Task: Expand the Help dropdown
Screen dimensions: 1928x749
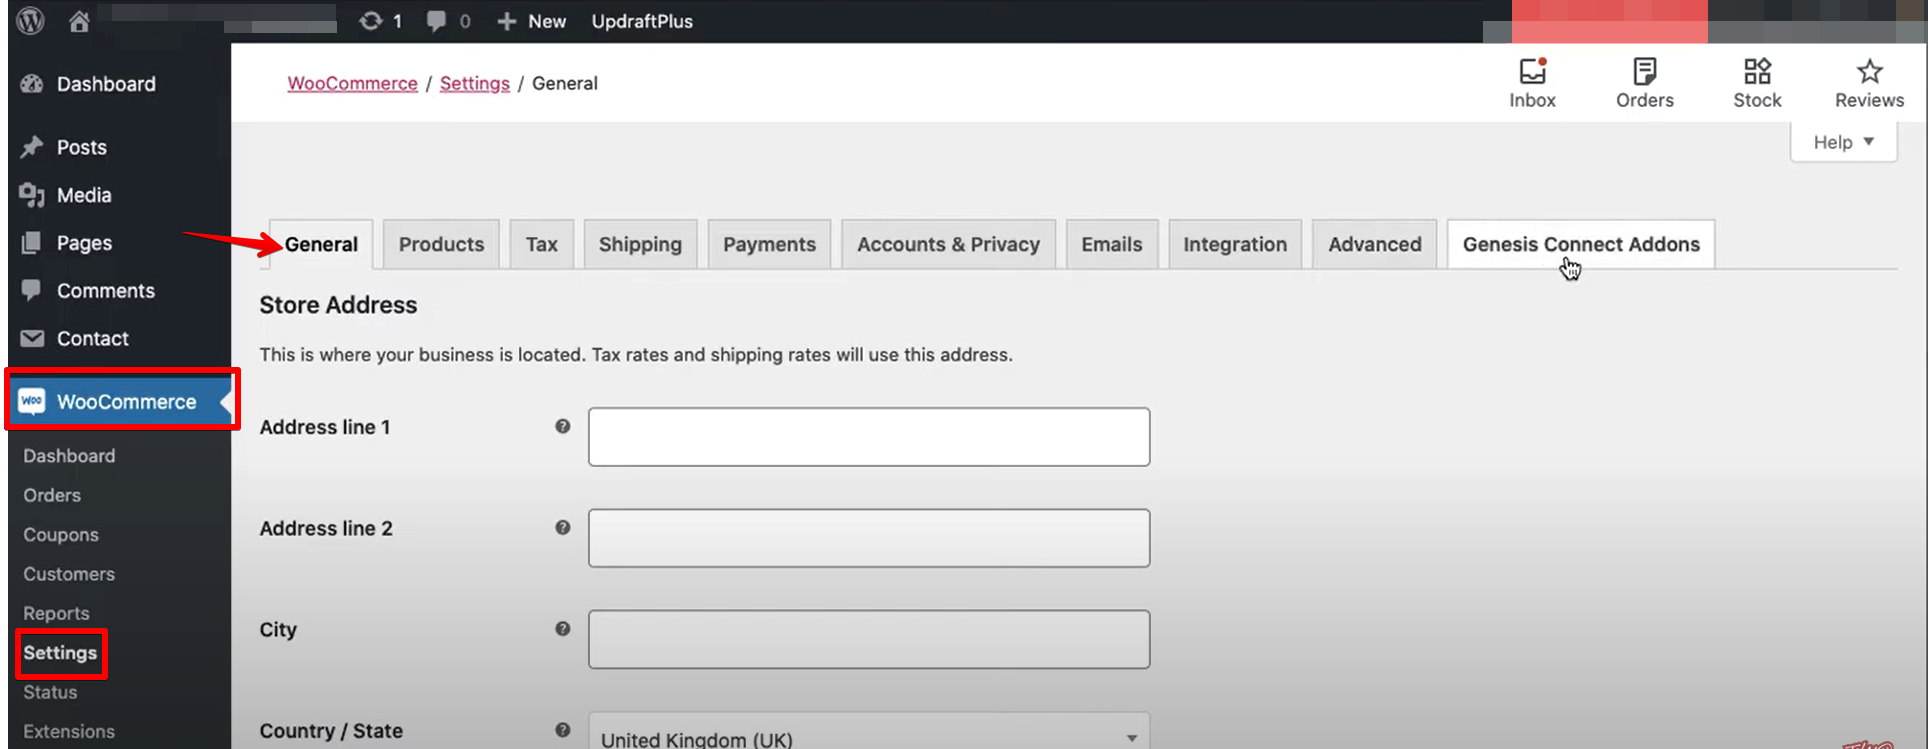Action: pos(1843,142)
